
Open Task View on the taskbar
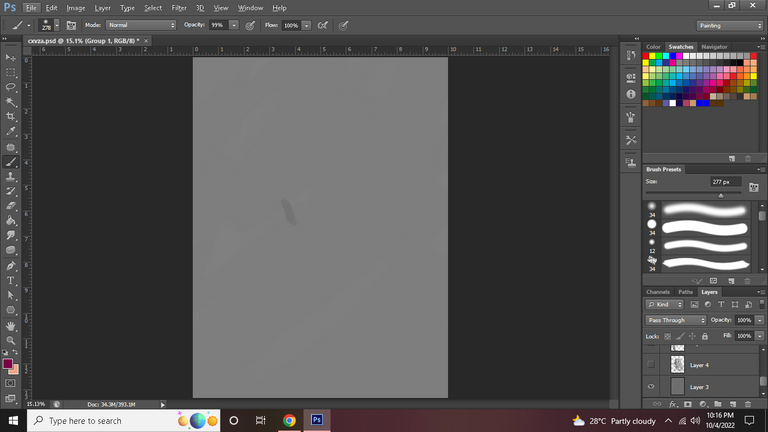[261, 420]
